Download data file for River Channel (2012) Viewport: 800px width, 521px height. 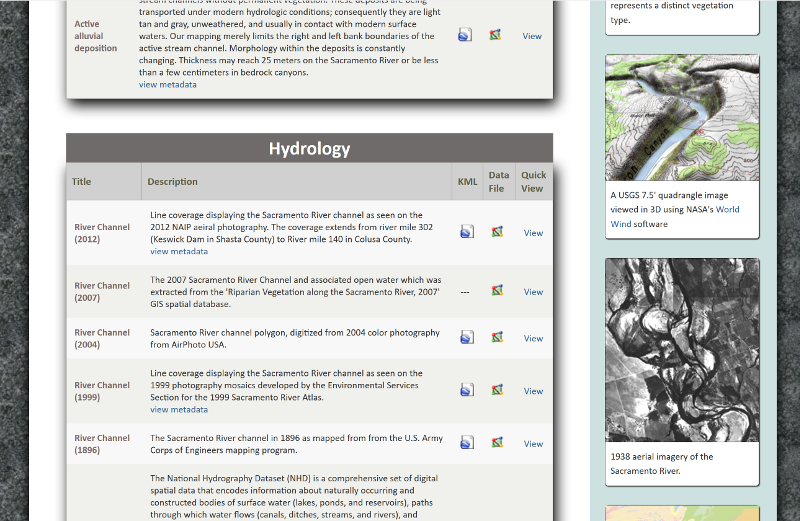coord(496,232)
